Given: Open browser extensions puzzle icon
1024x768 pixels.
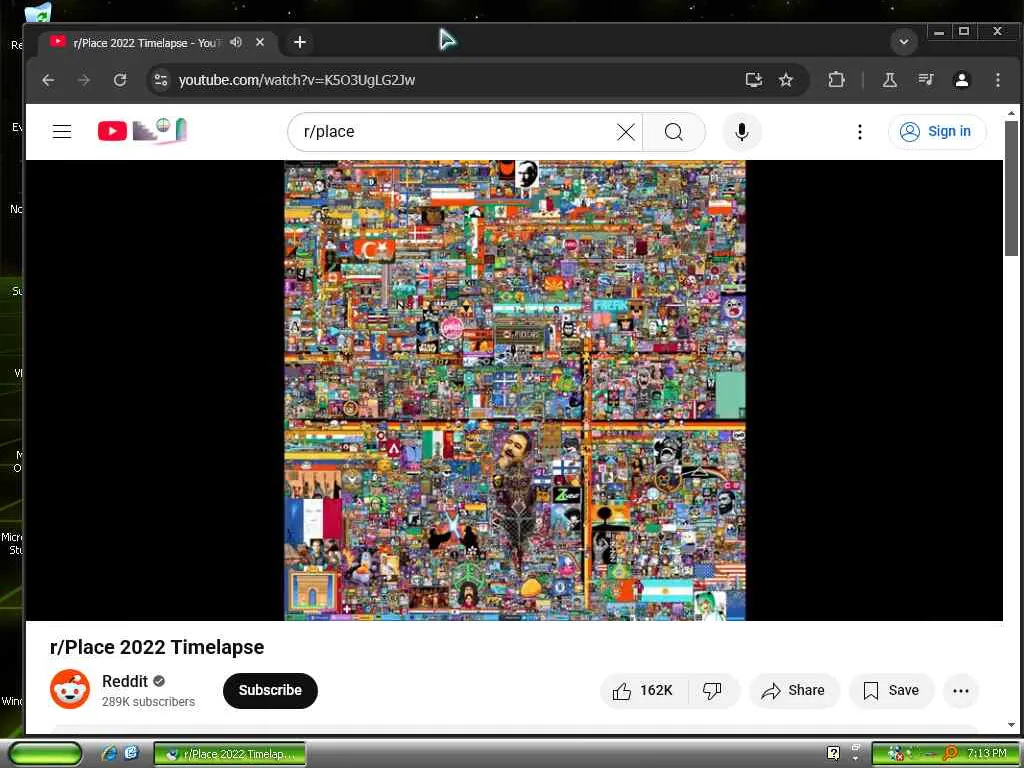Looking at the screenshot, I should [x=836, y=80].
